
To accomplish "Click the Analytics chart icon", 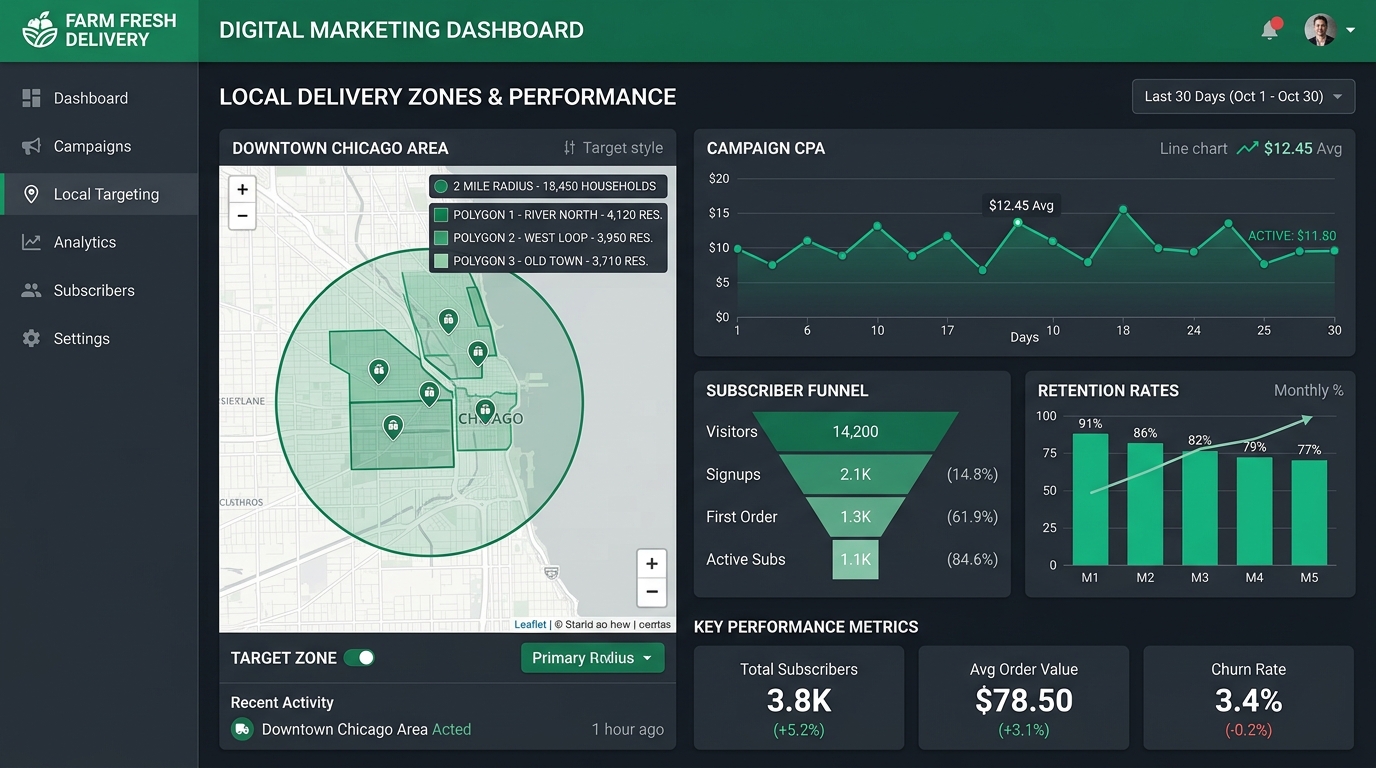I will click(x=31, y=242).
